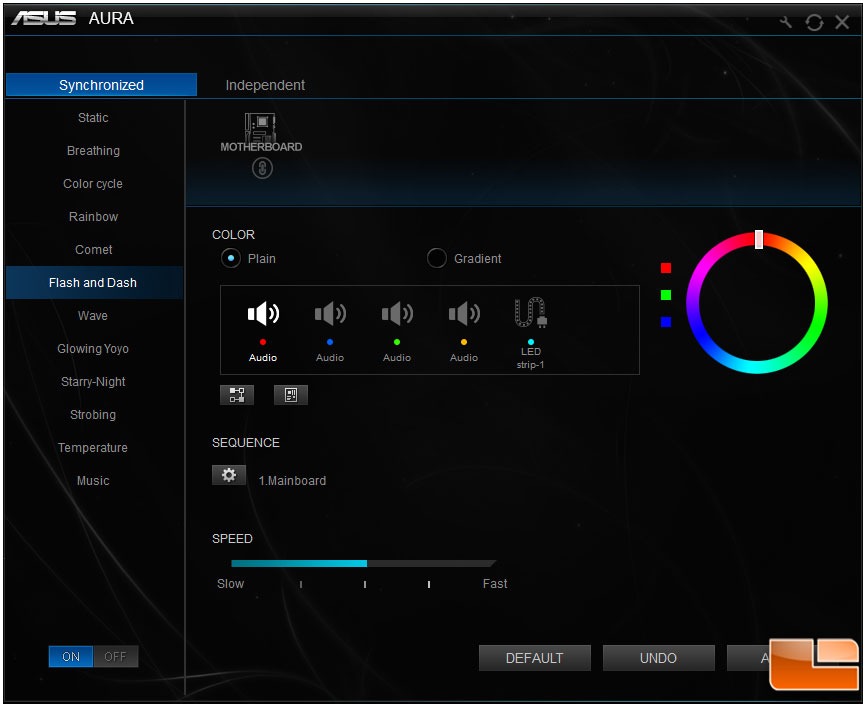Screen dimensions: 863x704
Task: Click the UNDO button
Action: (658, 658)
